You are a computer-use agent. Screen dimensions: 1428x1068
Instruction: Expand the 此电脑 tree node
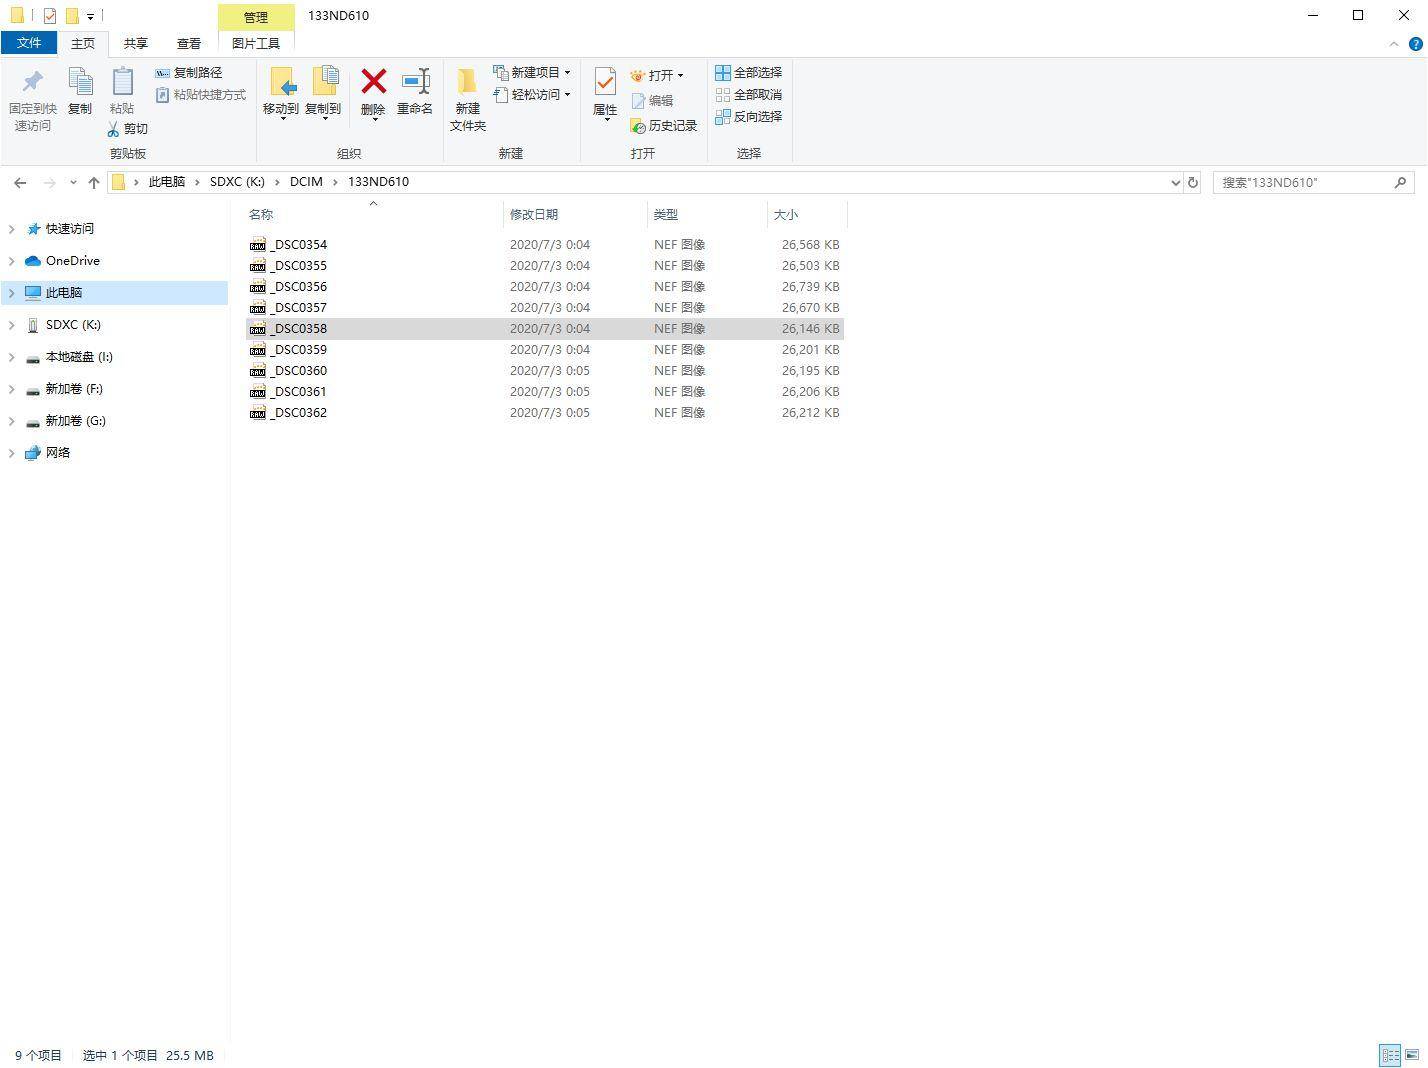click(x=11, y=293)
